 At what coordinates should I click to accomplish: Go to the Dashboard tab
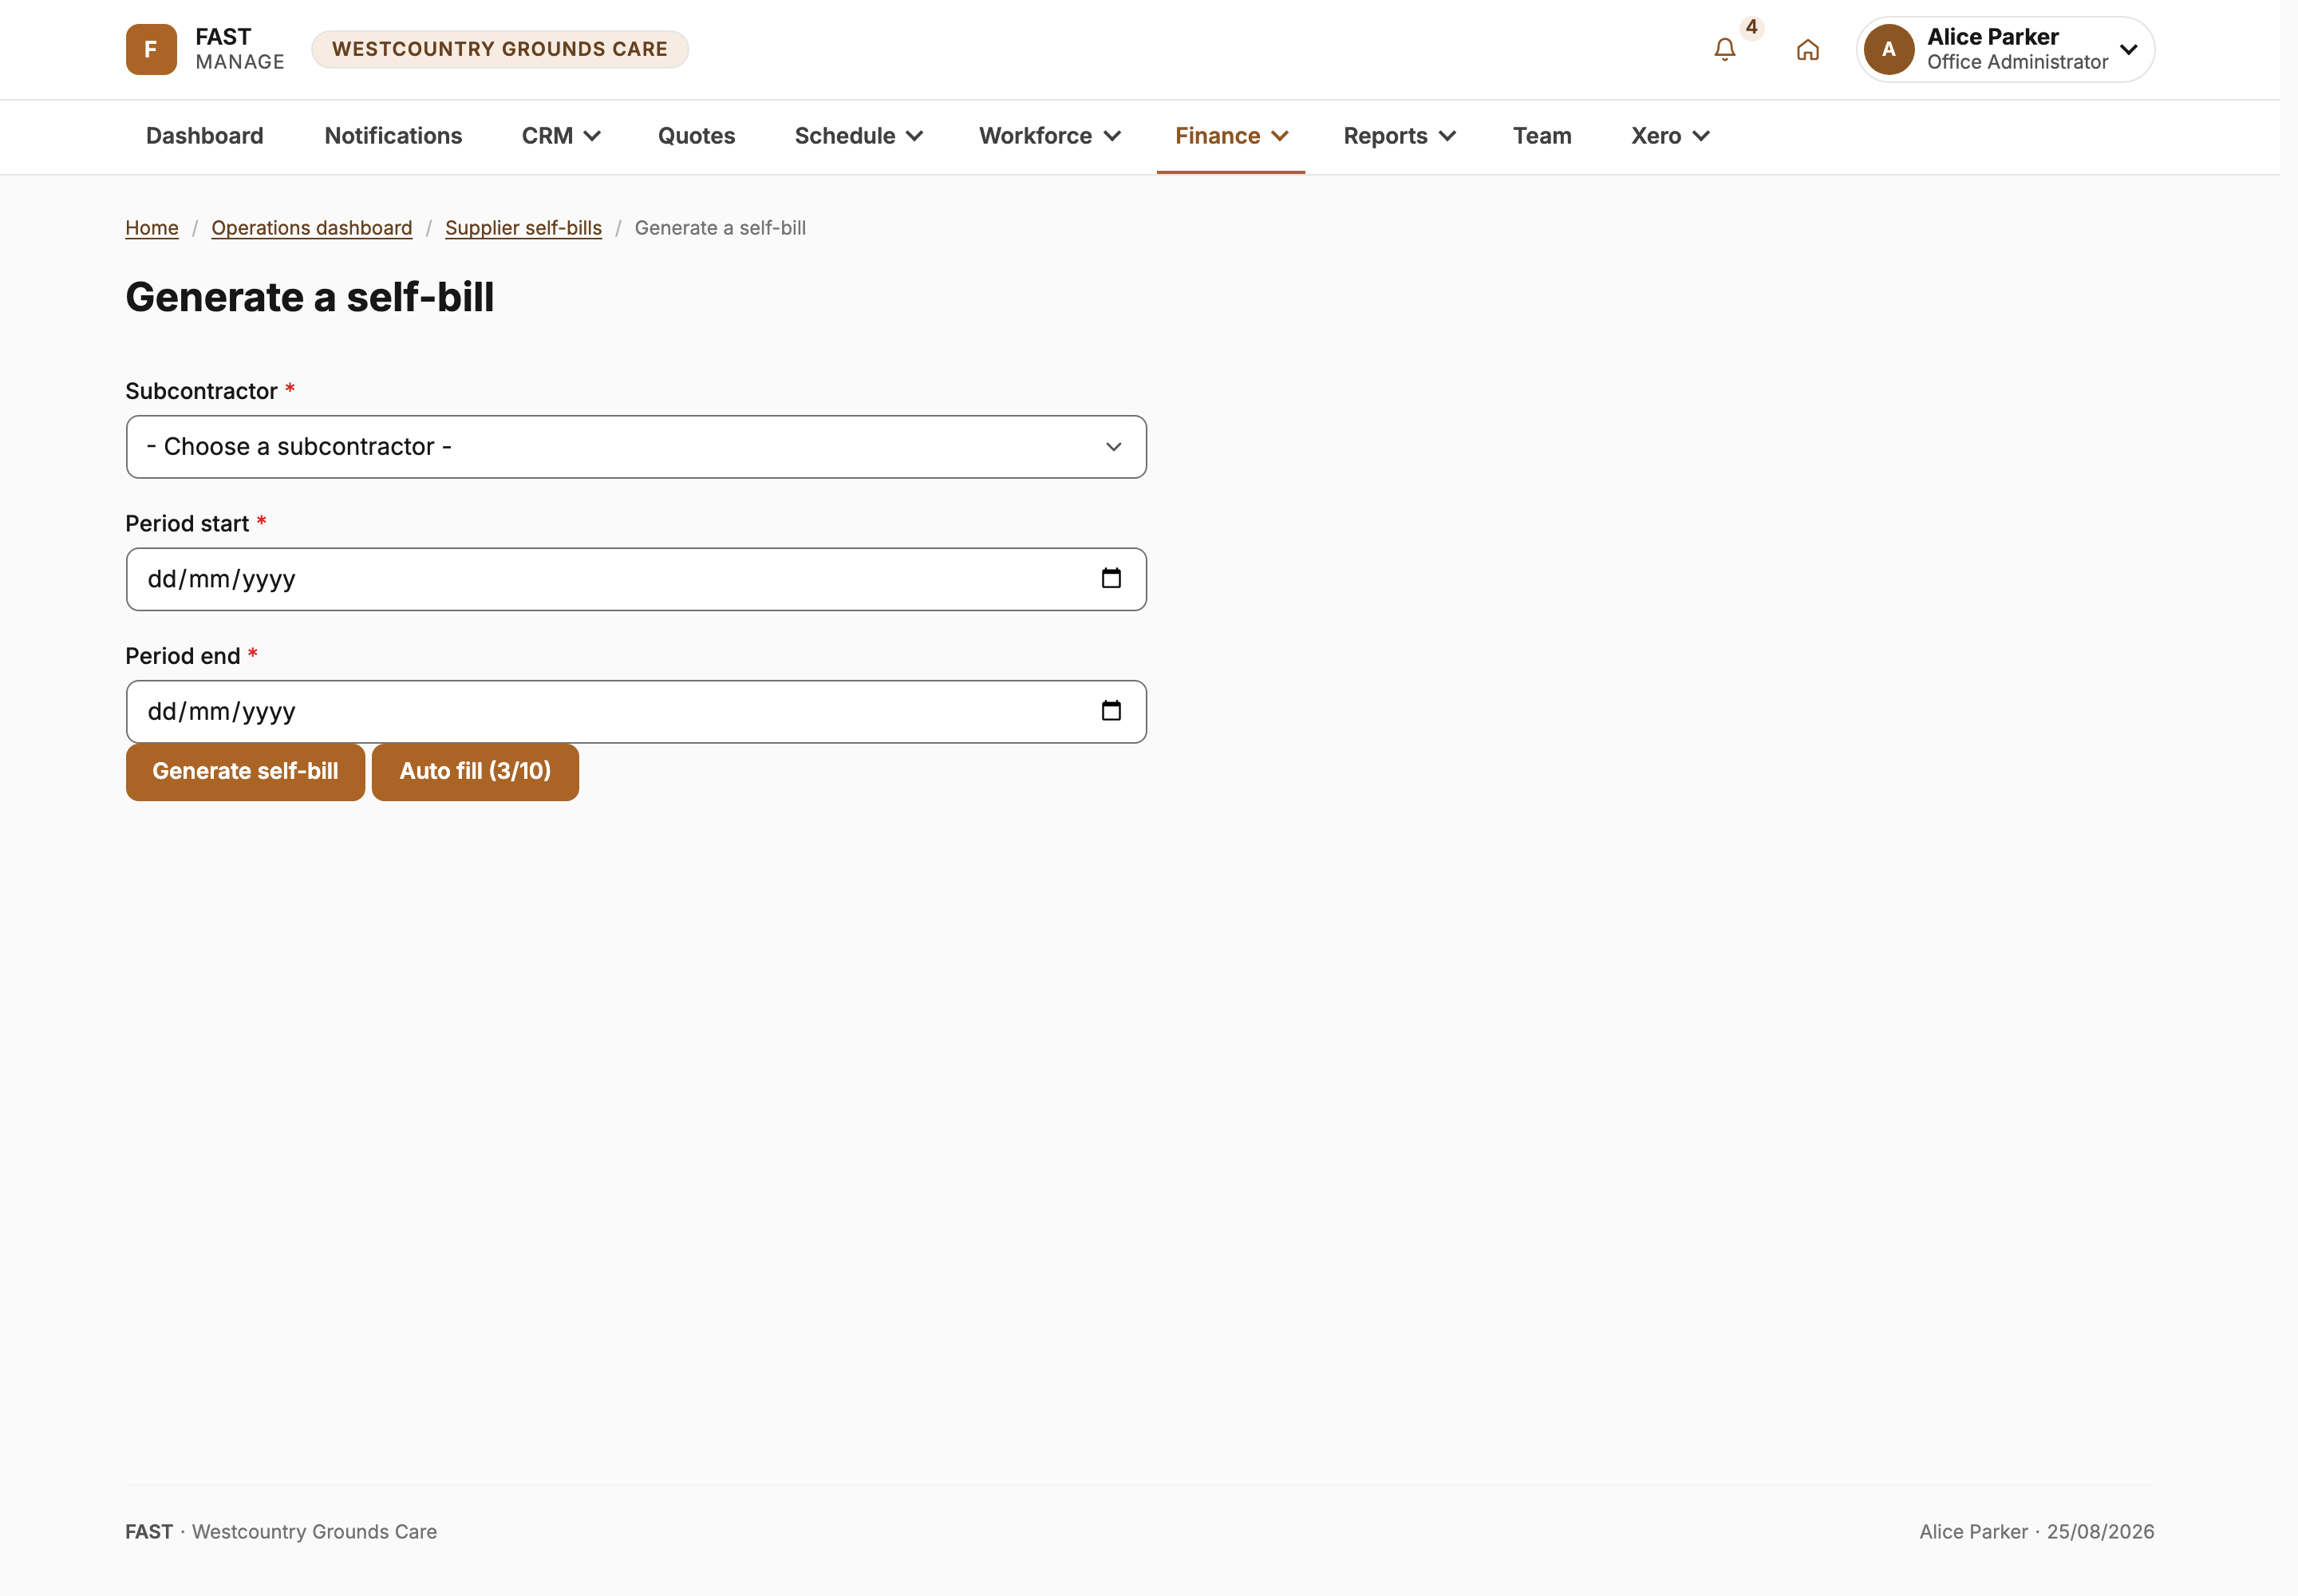[x=205, y=136]
